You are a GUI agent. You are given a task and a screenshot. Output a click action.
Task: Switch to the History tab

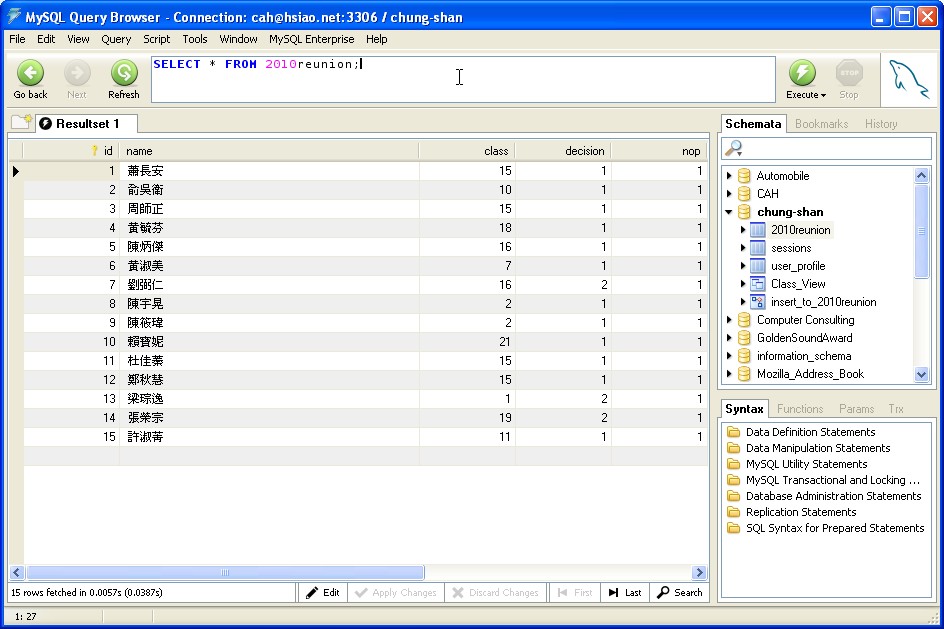tap(881, 123)
